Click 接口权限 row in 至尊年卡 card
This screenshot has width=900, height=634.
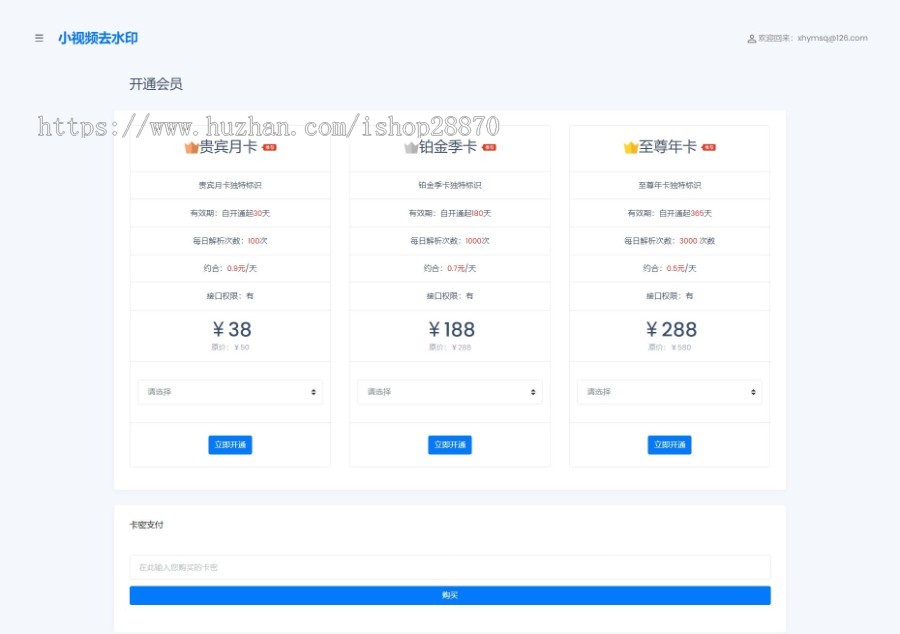tap(670, 296)
